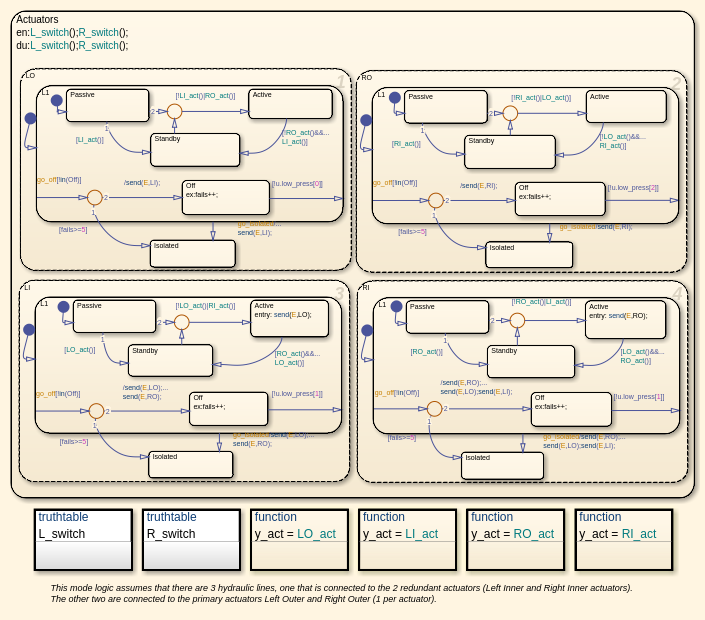705x620 pixels.
Task: Click the default transition dot of the LI state
Action: click(x=29, y=330)
